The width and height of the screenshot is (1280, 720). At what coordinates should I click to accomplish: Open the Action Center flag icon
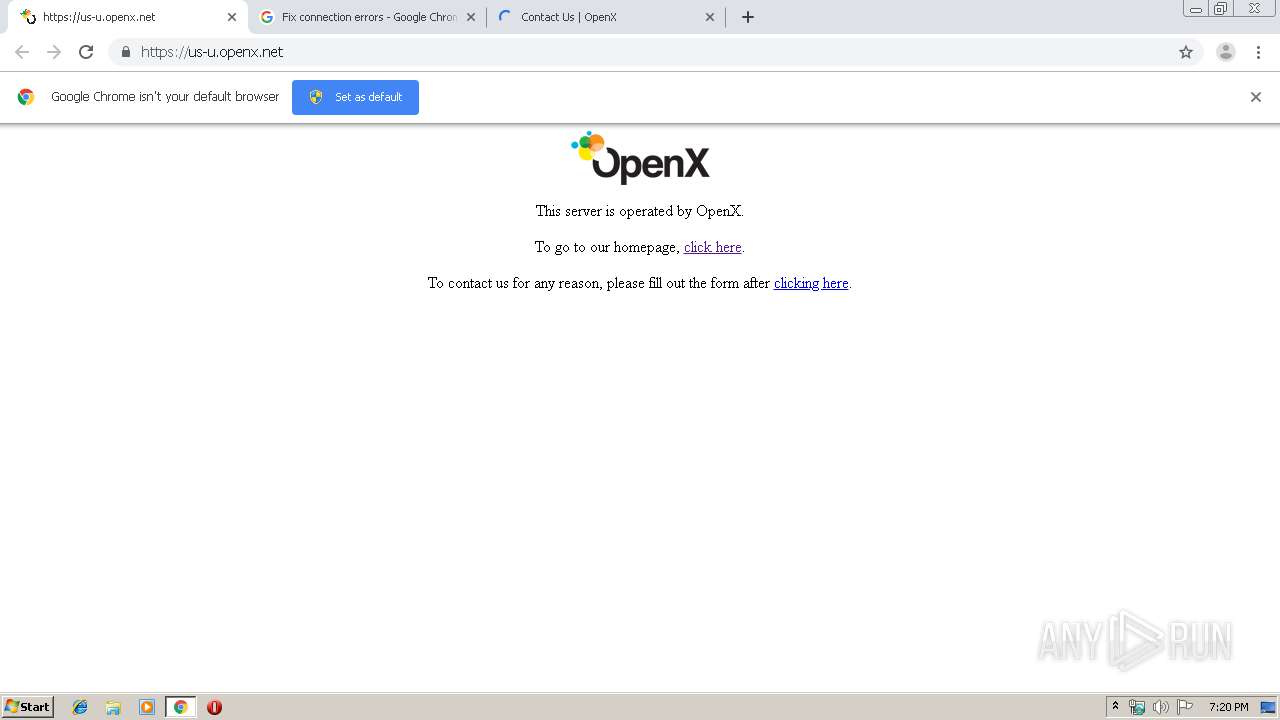[1185, 707]
